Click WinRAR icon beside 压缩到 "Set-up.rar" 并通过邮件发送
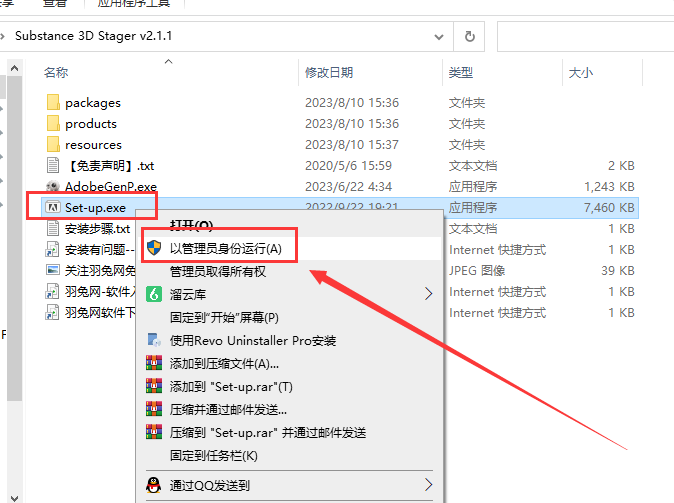 point(154,432)
